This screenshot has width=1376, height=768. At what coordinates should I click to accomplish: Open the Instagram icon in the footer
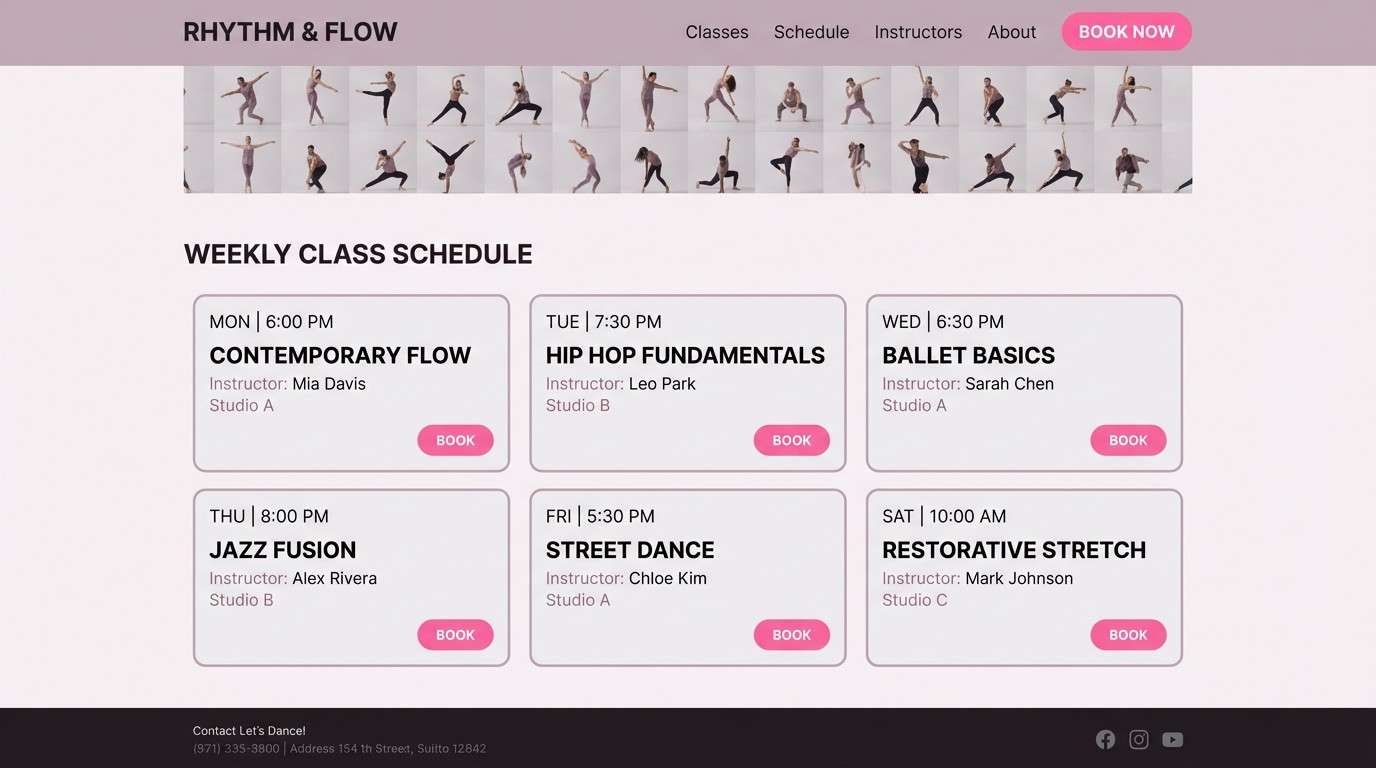tap(1138, 739)
